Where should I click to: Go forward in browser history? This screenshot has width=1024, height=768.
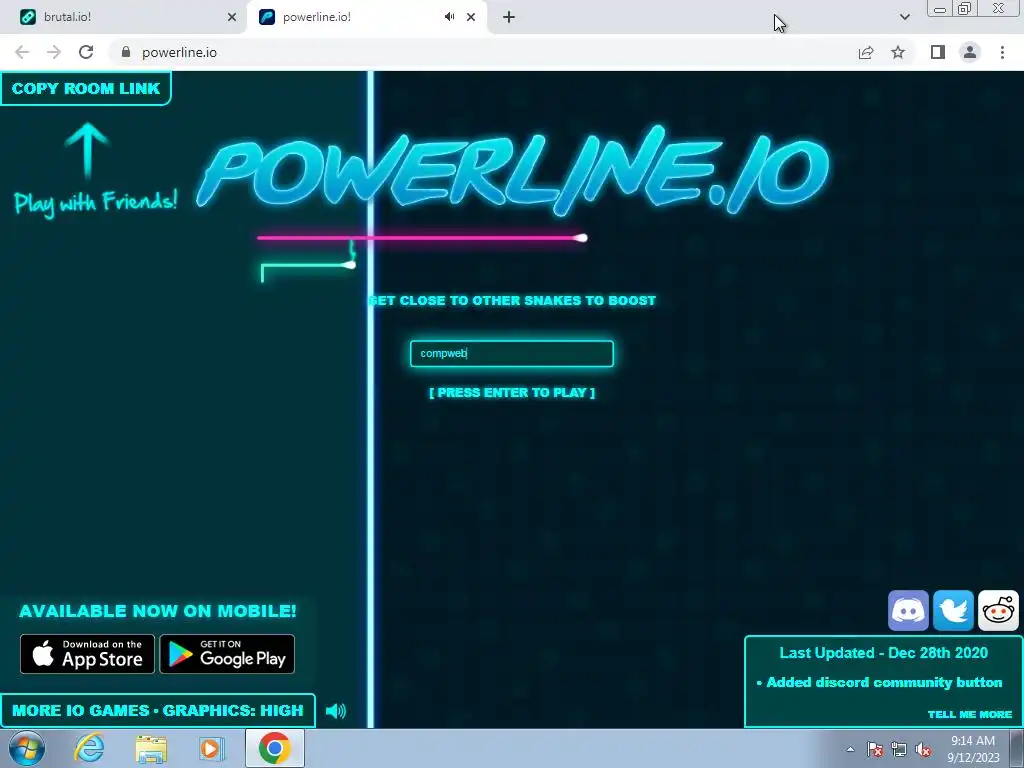point(54,52)
